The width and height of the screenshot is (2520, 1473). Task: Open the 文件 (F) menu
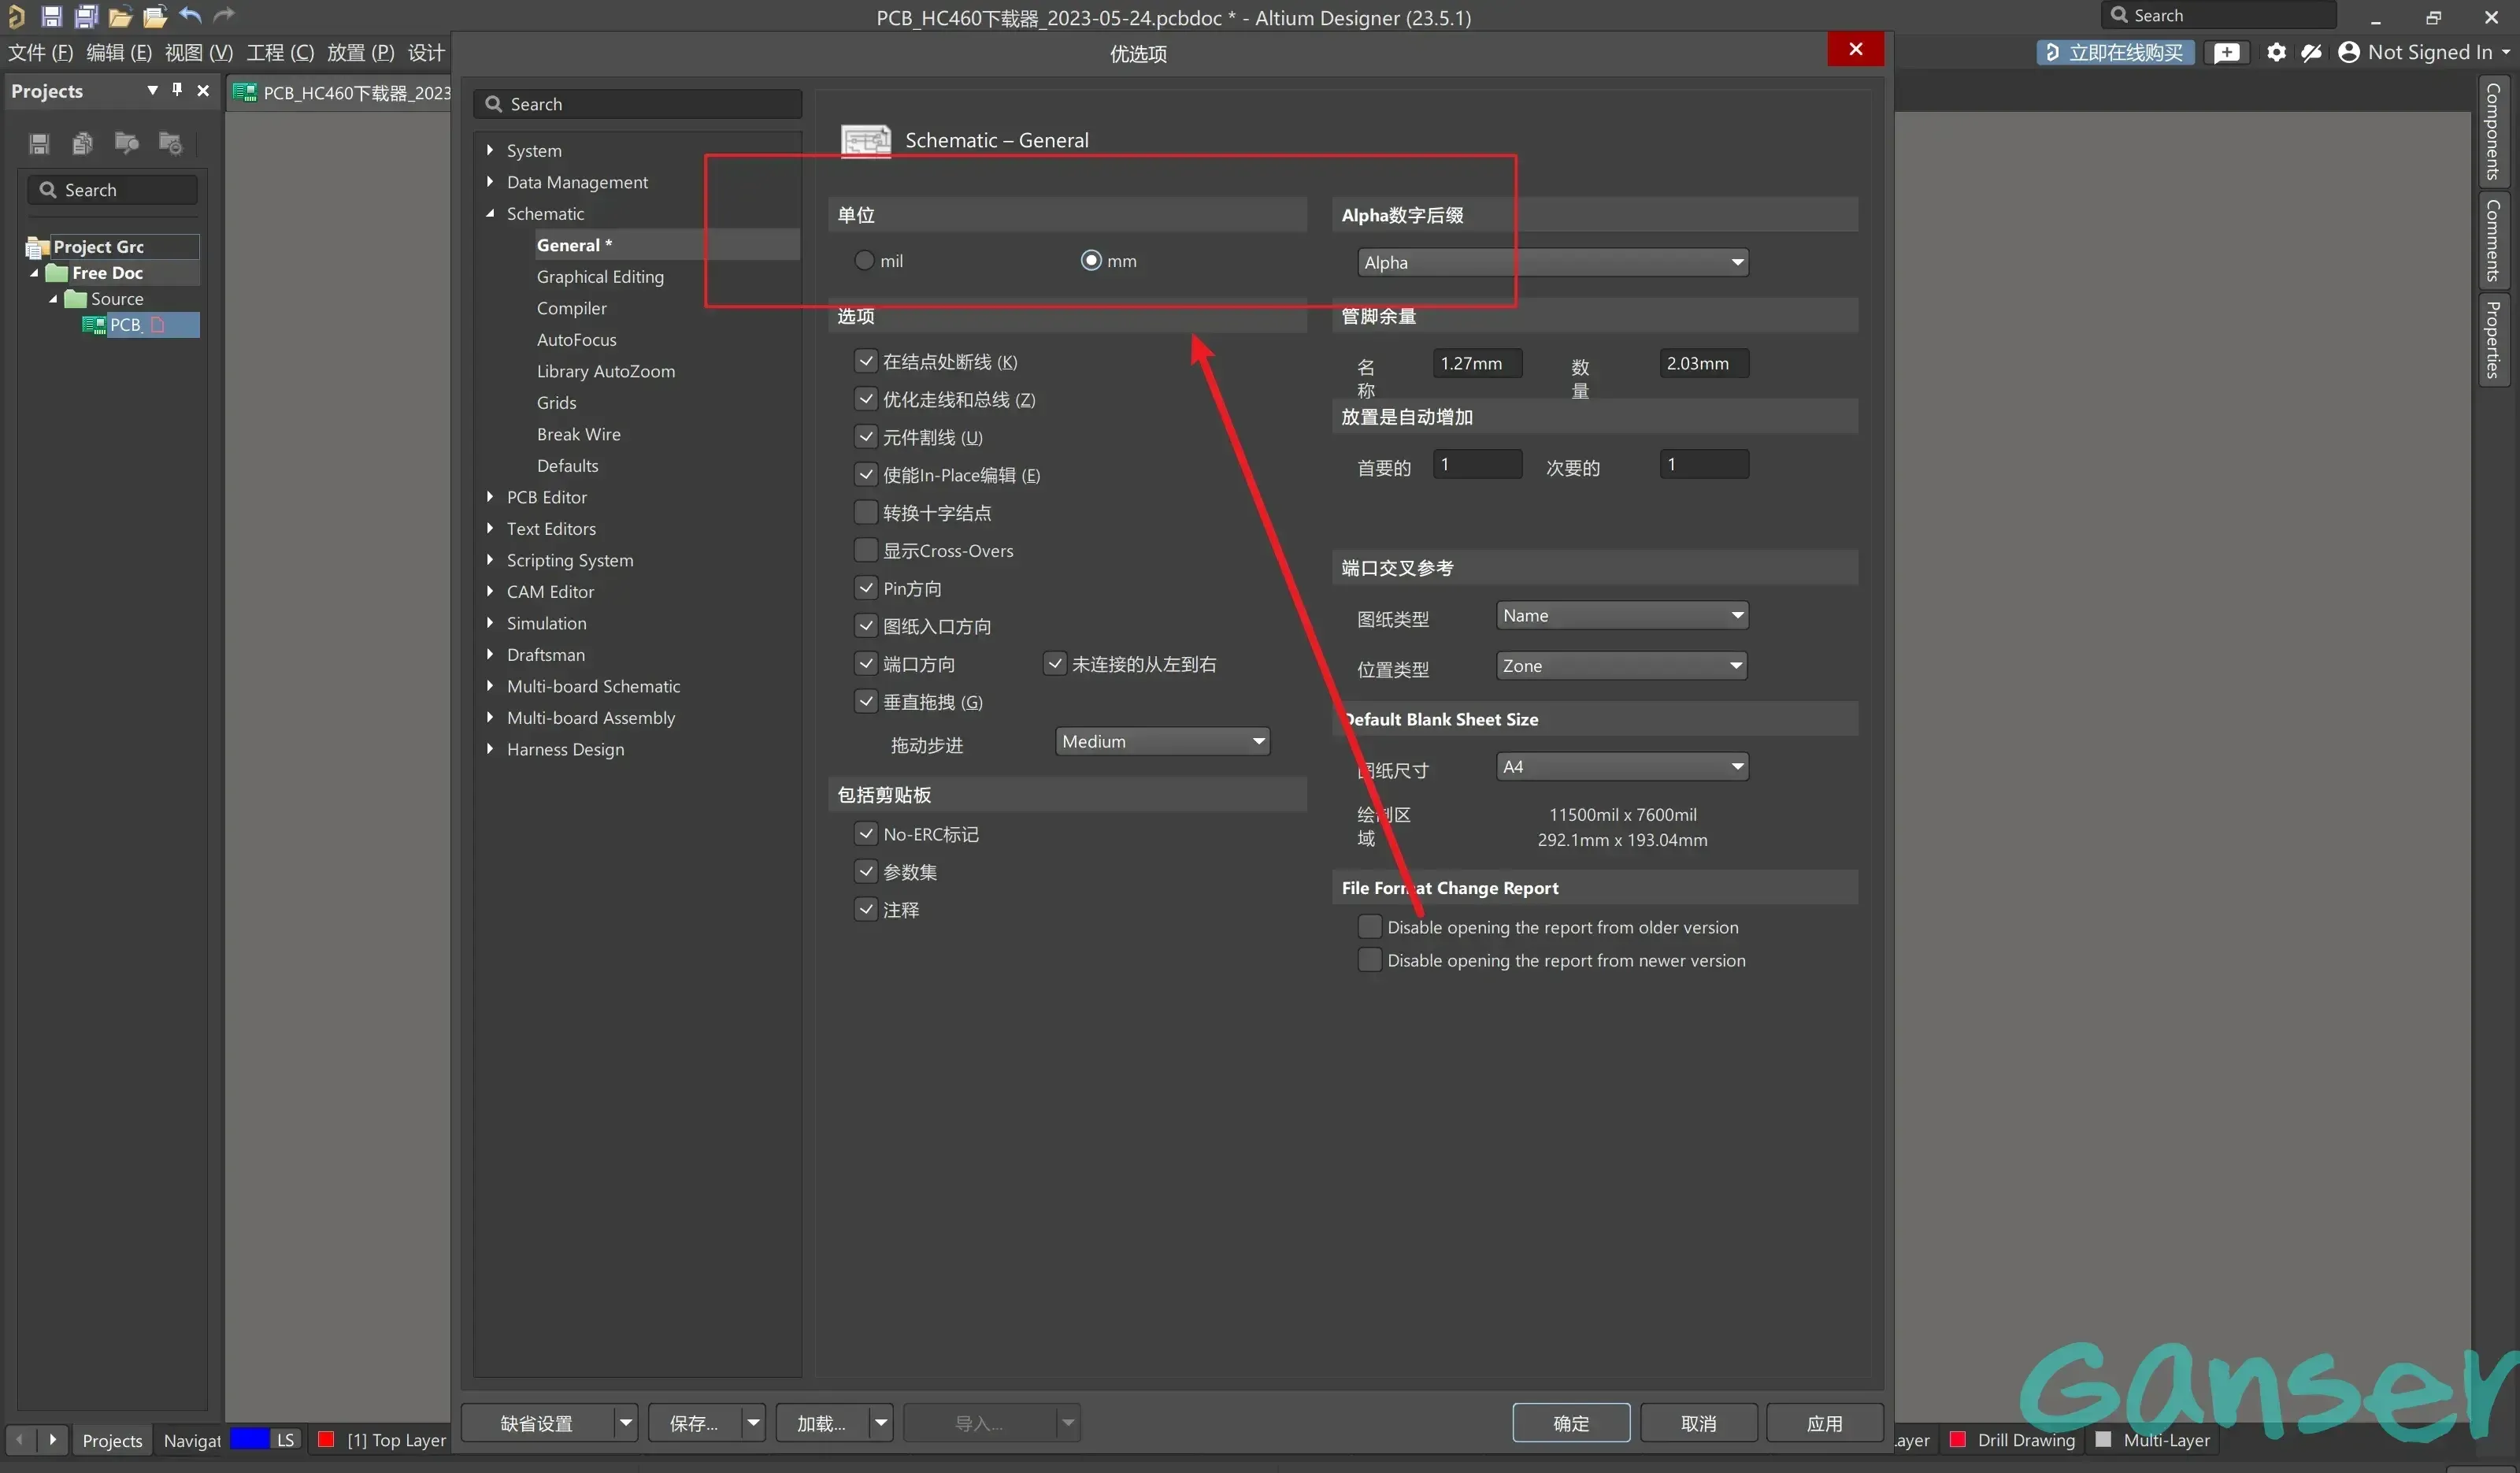coord(40,52)
